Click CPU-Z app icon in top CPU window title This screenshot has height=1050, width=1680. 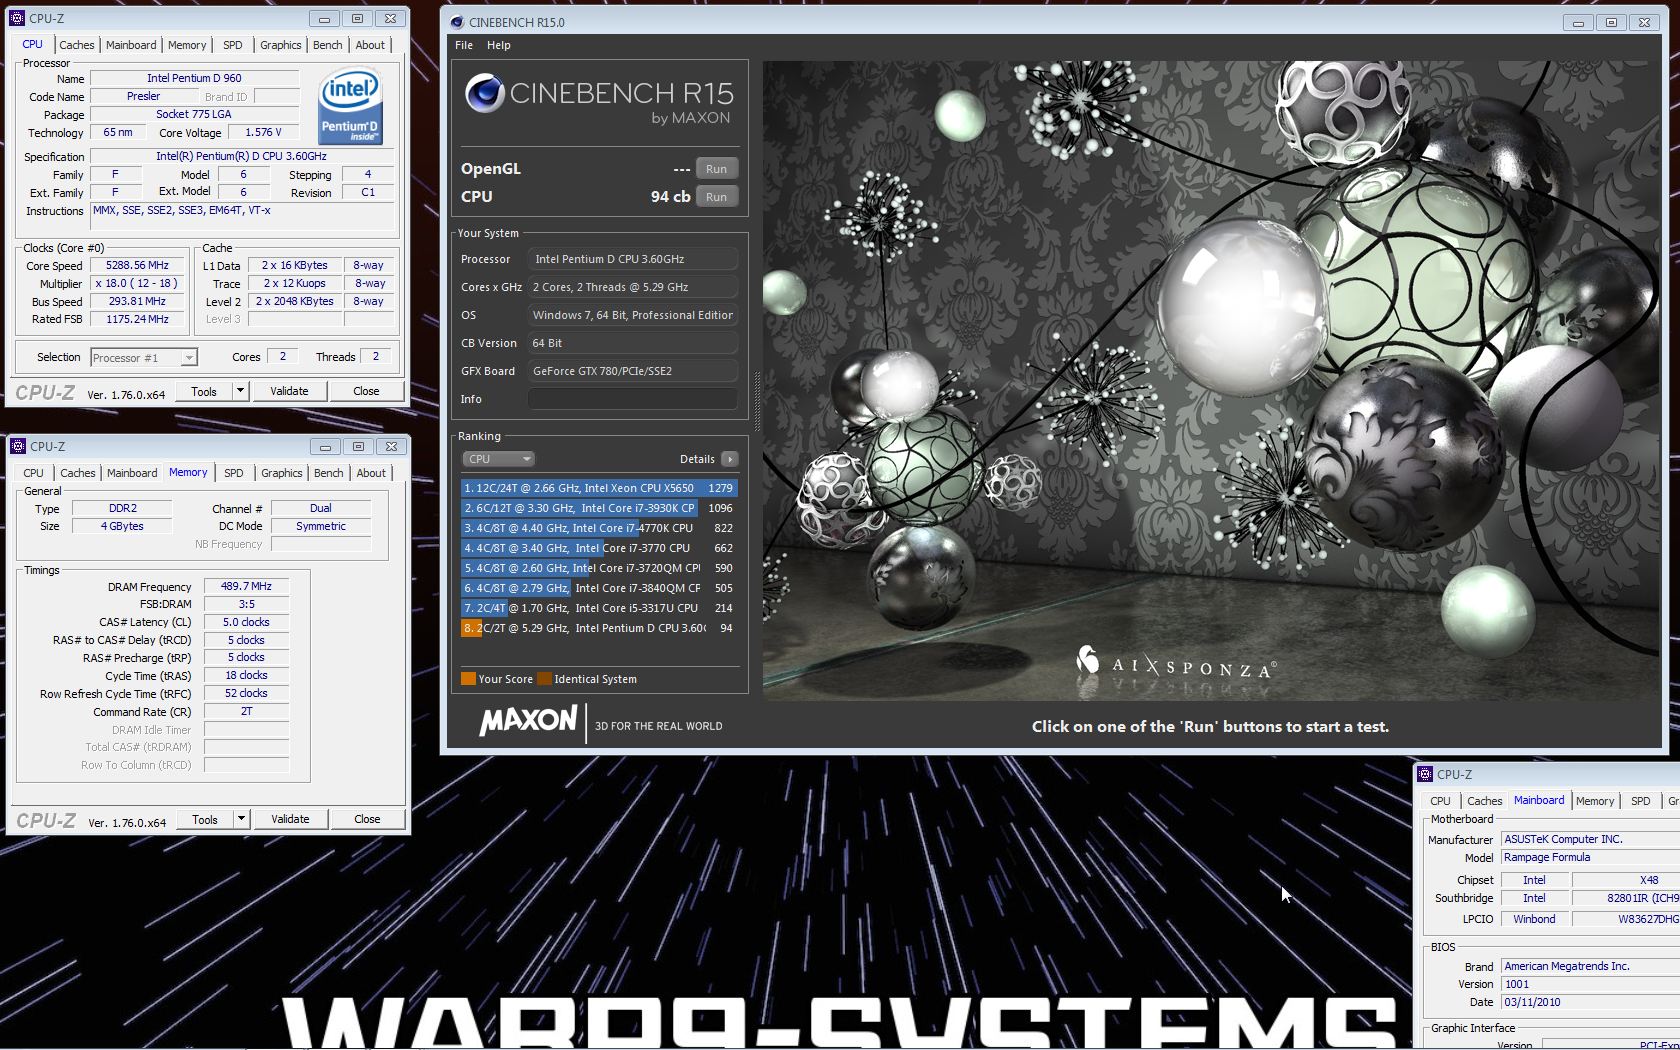pyautogui.click(x=16, y=18)
